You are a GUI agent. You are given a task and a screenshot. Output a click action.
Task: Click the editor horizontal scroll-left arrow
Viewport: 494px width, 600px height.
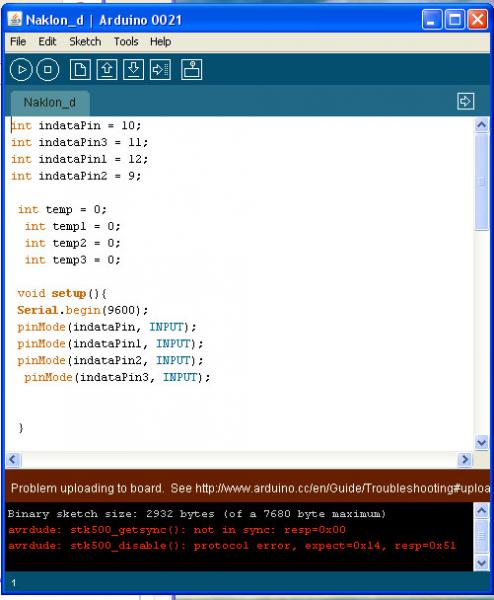pyautogui.click(x=13, y=459)
